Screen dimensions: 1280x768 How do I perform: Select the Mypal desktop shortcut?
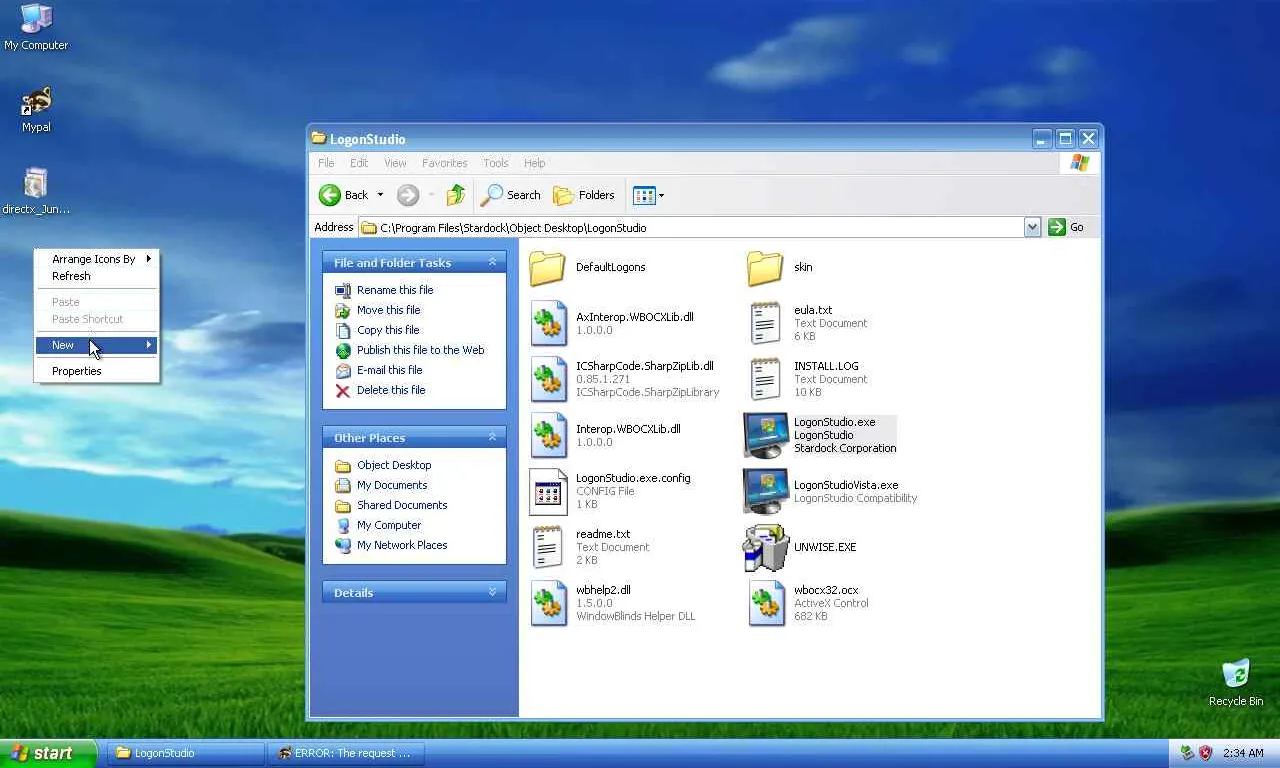36,109
